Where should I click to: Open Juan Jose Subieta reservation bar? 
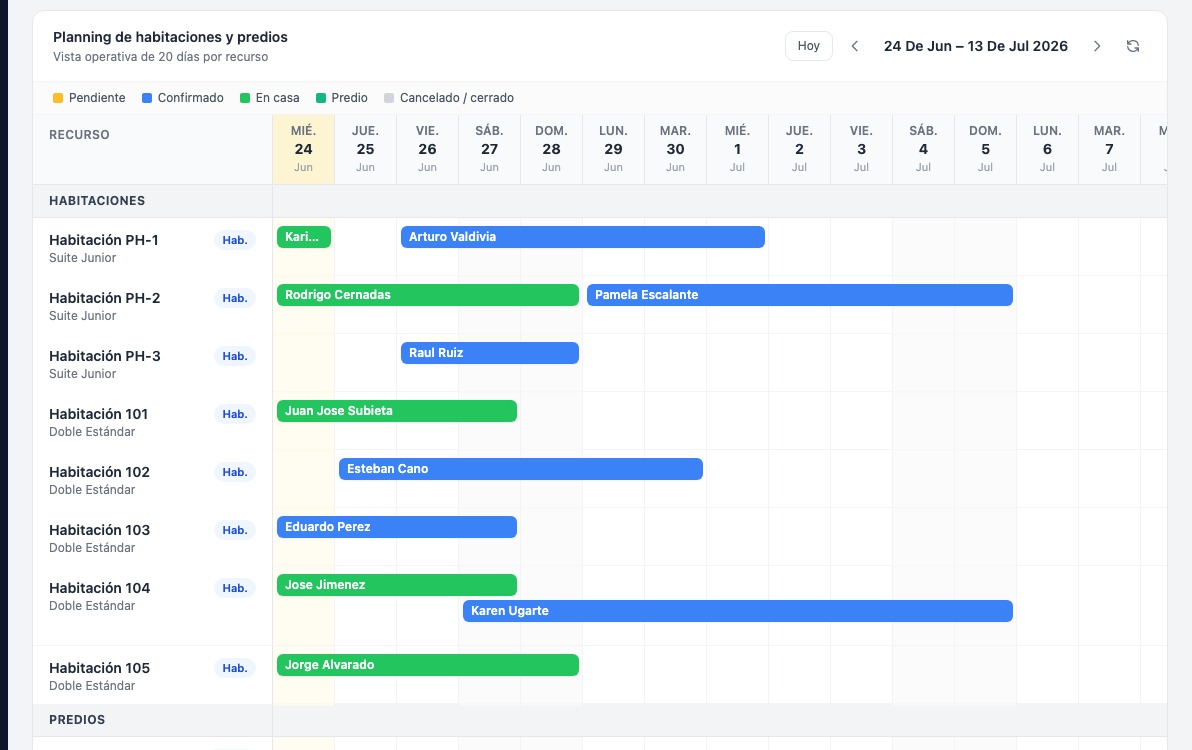click(397, 411)
